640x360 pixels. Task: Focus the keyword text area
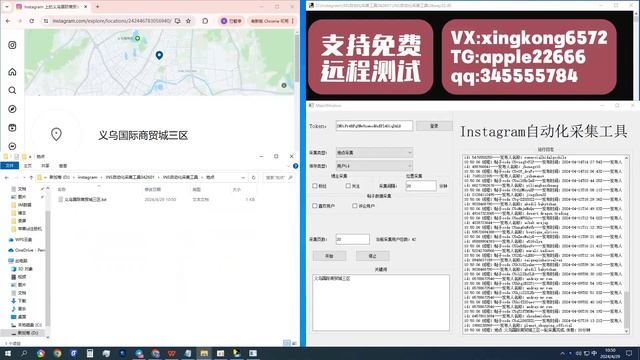[381, 302]
